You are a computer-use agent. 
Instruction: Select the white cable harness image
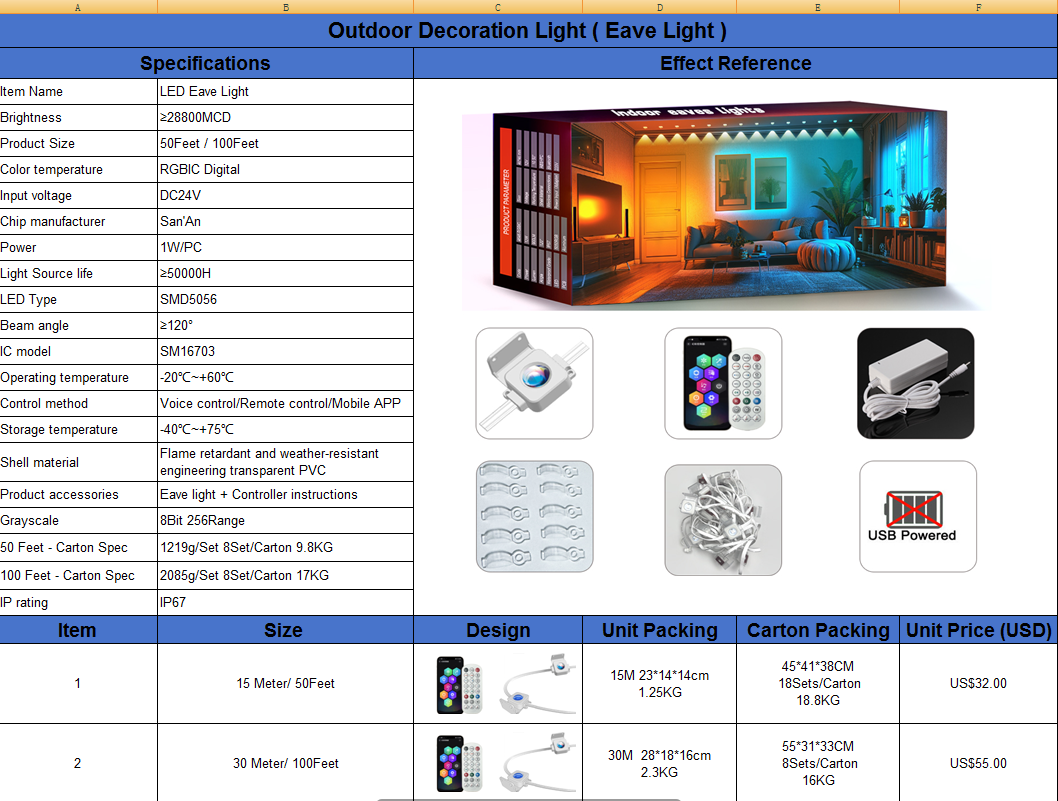(x=723, y=518)
